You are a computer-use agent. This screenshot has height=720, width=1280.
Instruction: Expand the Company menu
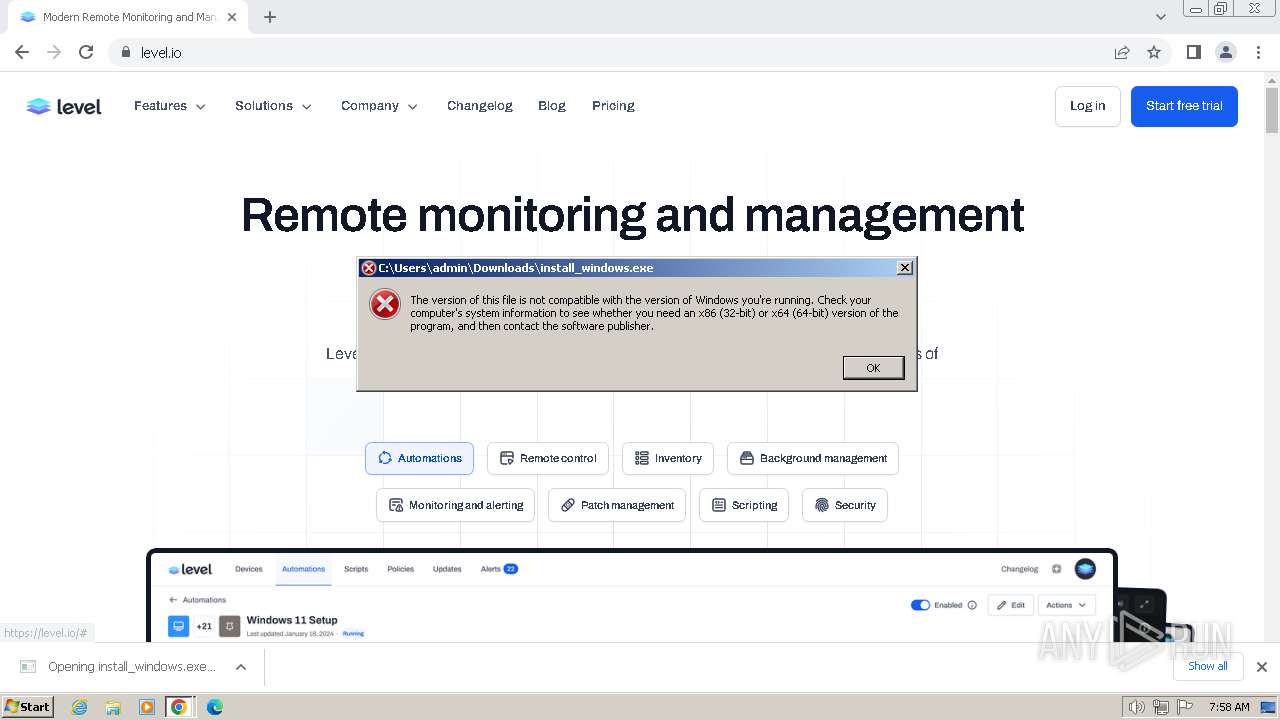(379, 106)
